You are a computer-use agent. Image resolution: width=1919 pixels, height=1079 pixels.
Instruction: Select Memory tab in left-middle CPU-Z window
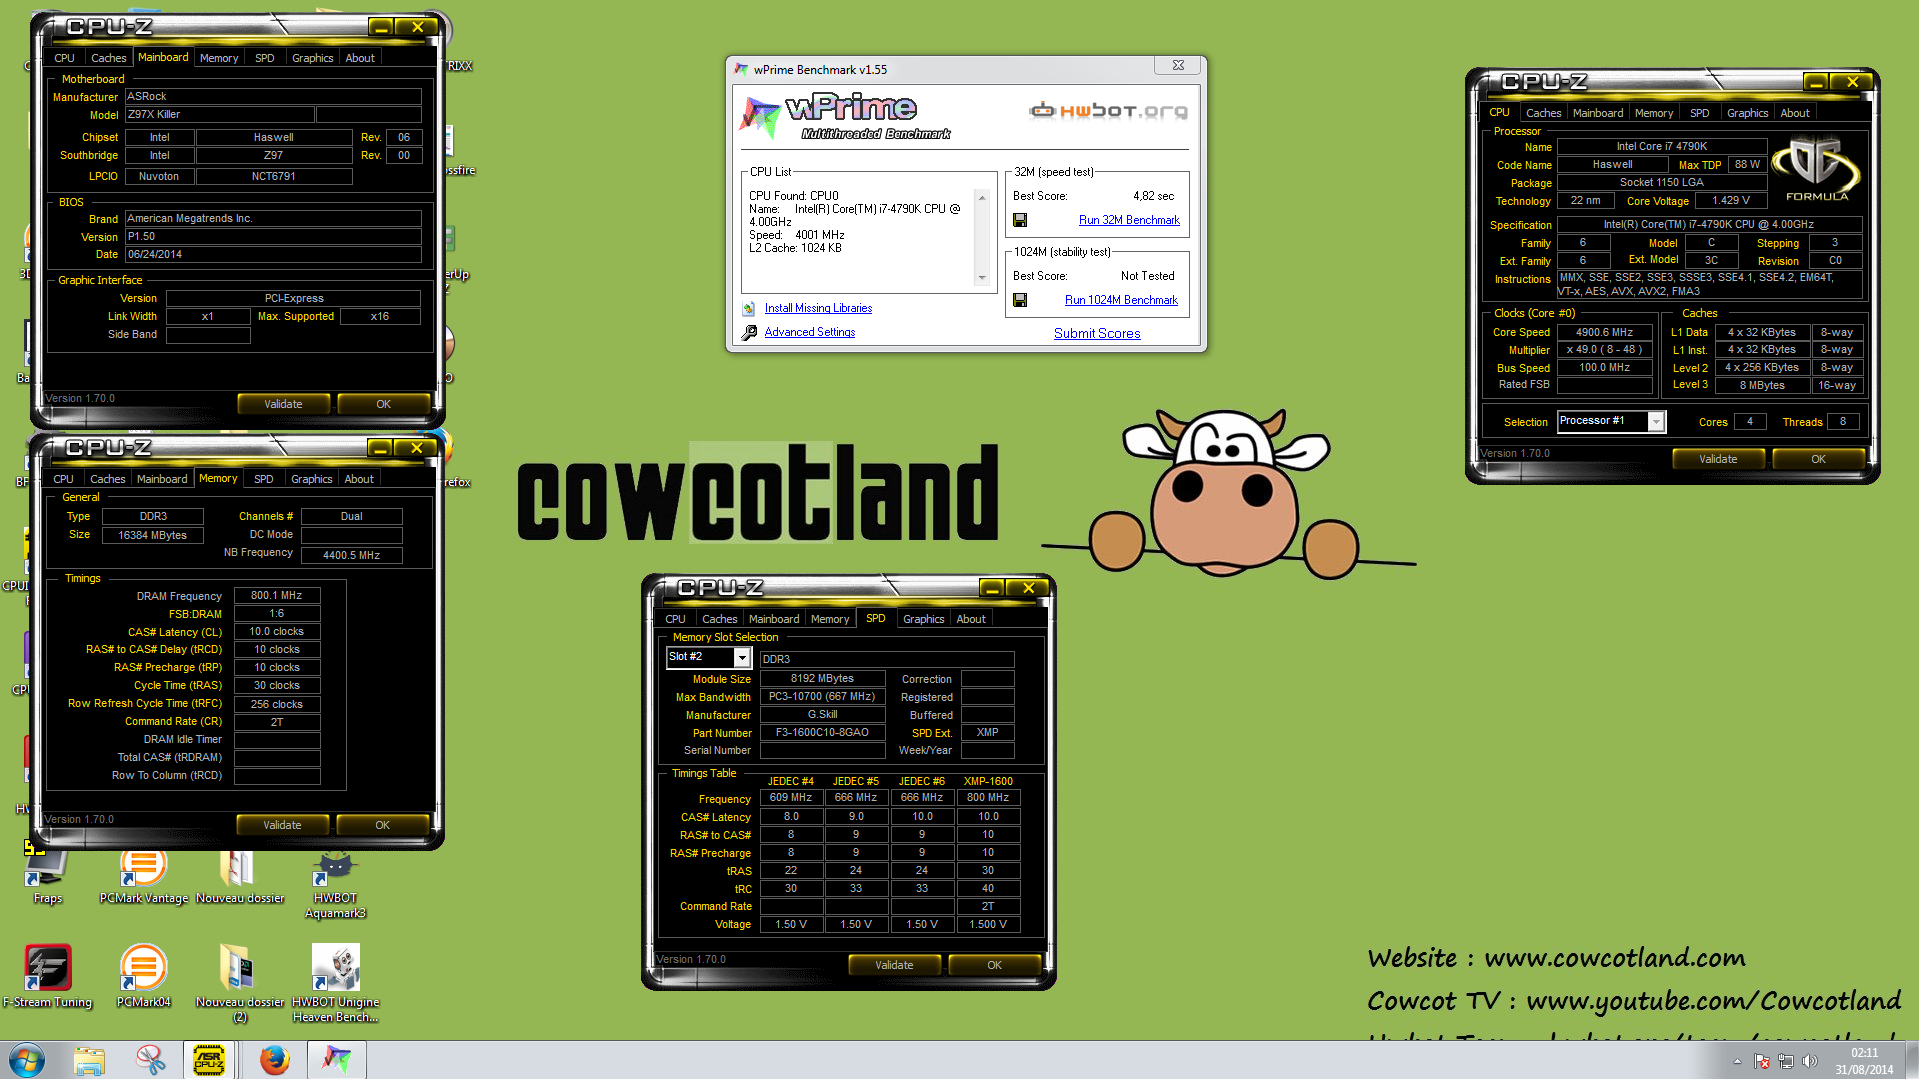coord(218,479)
